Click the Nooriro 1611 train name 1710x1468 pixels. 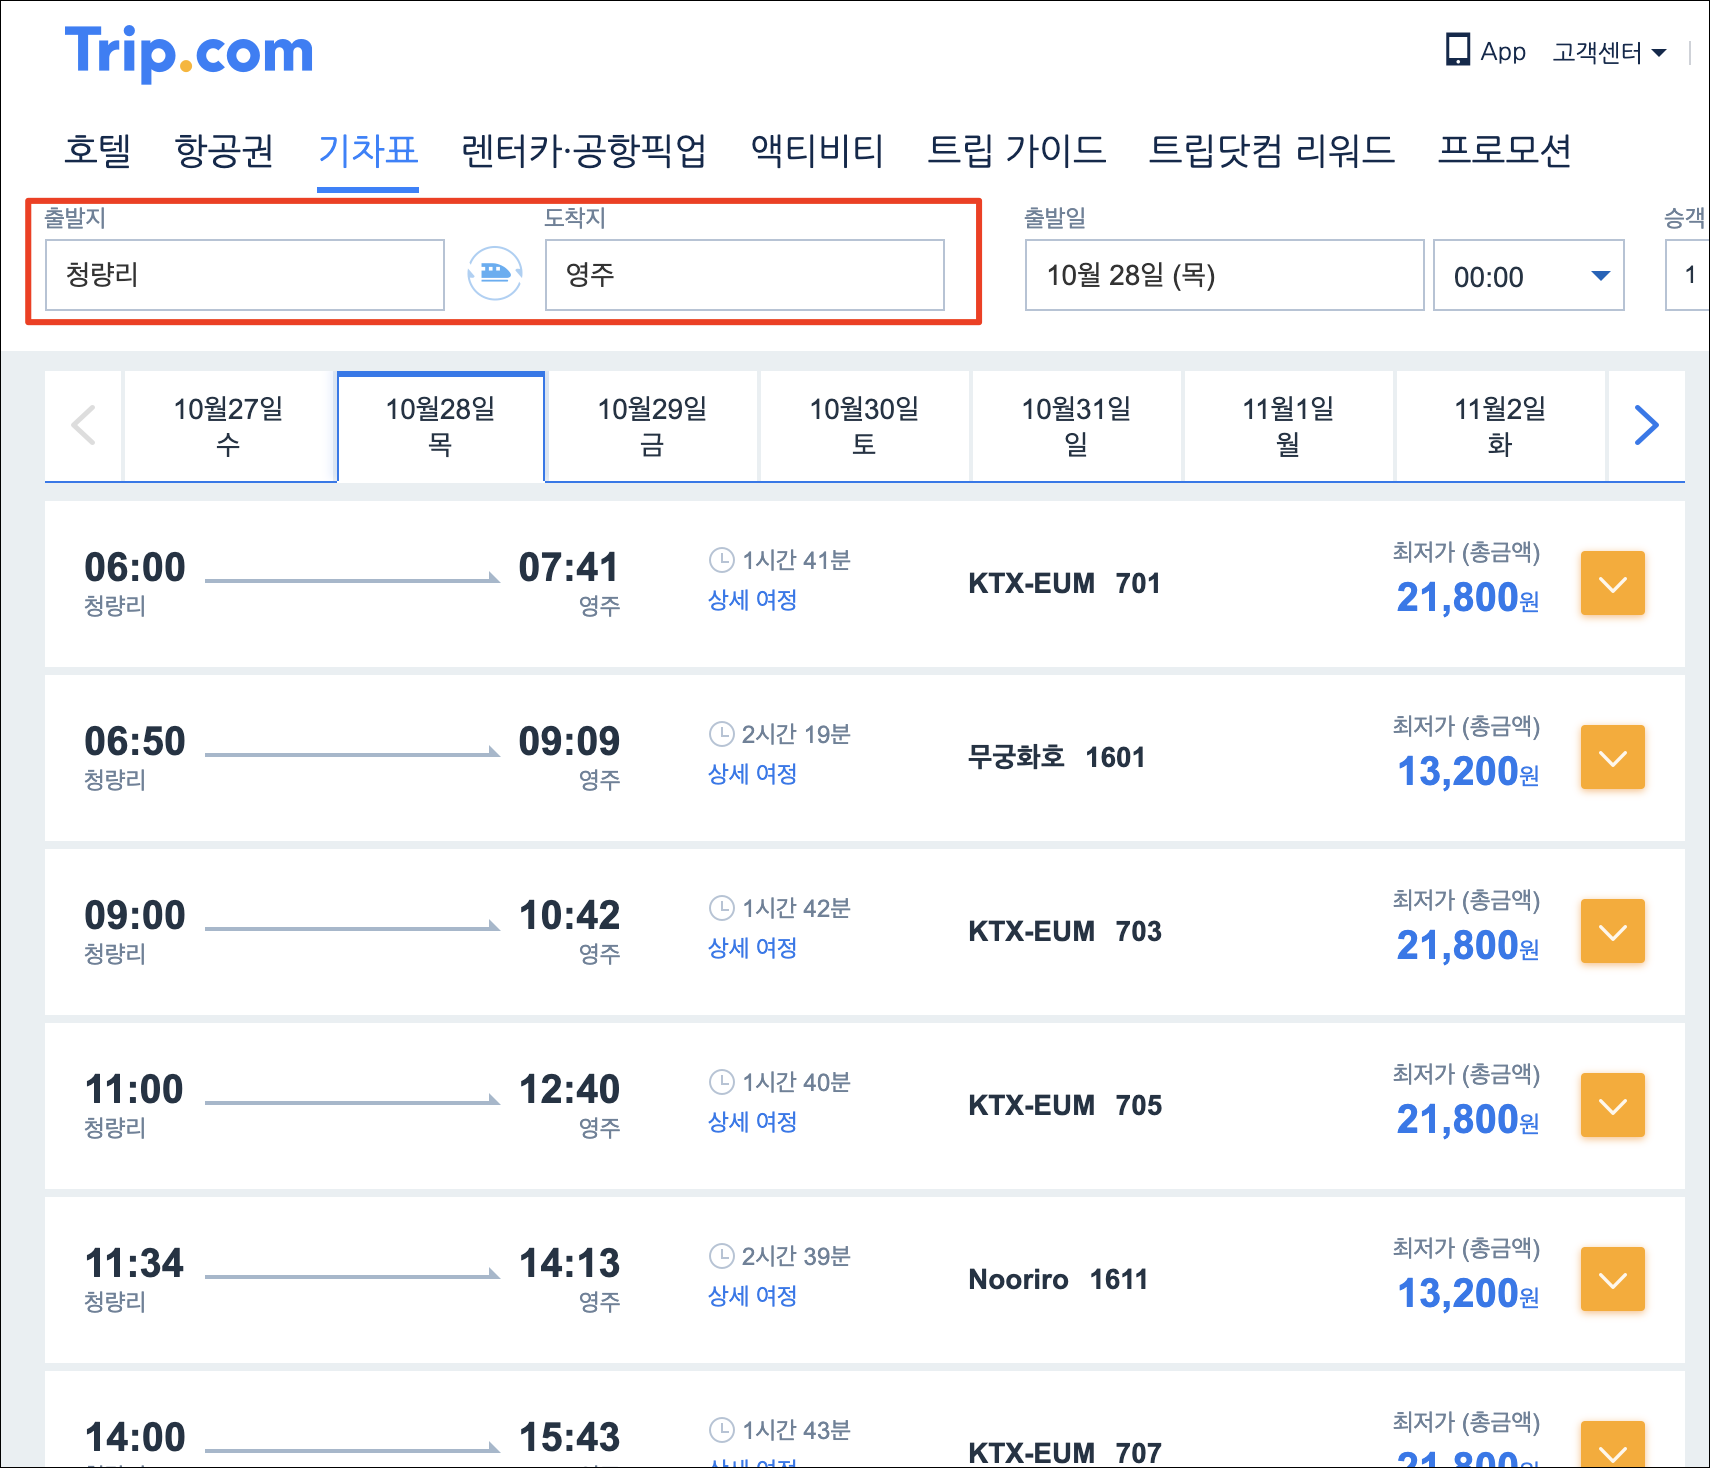click(1058, 1279)
